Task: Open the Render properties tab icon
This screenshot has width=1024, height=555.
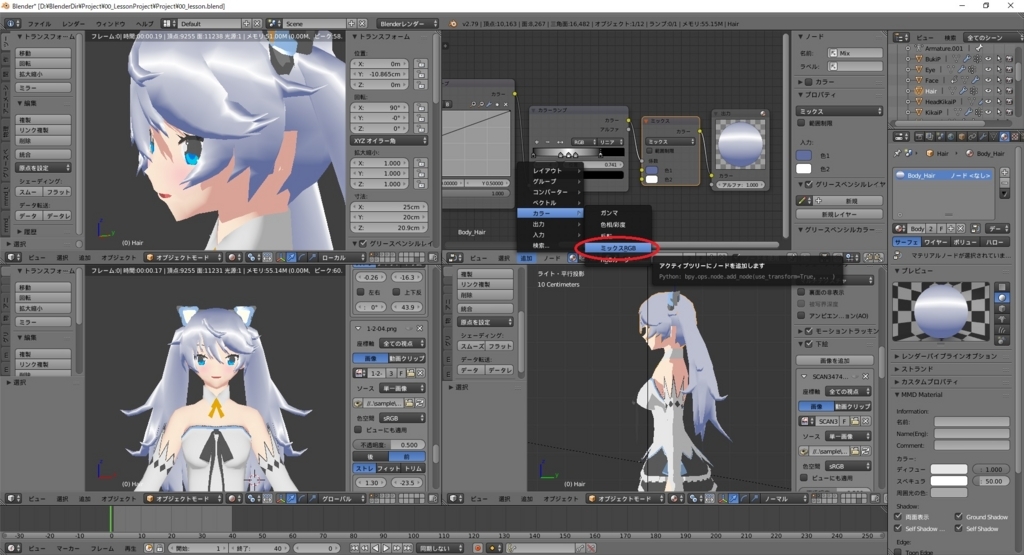Action: tap(920, 137)
